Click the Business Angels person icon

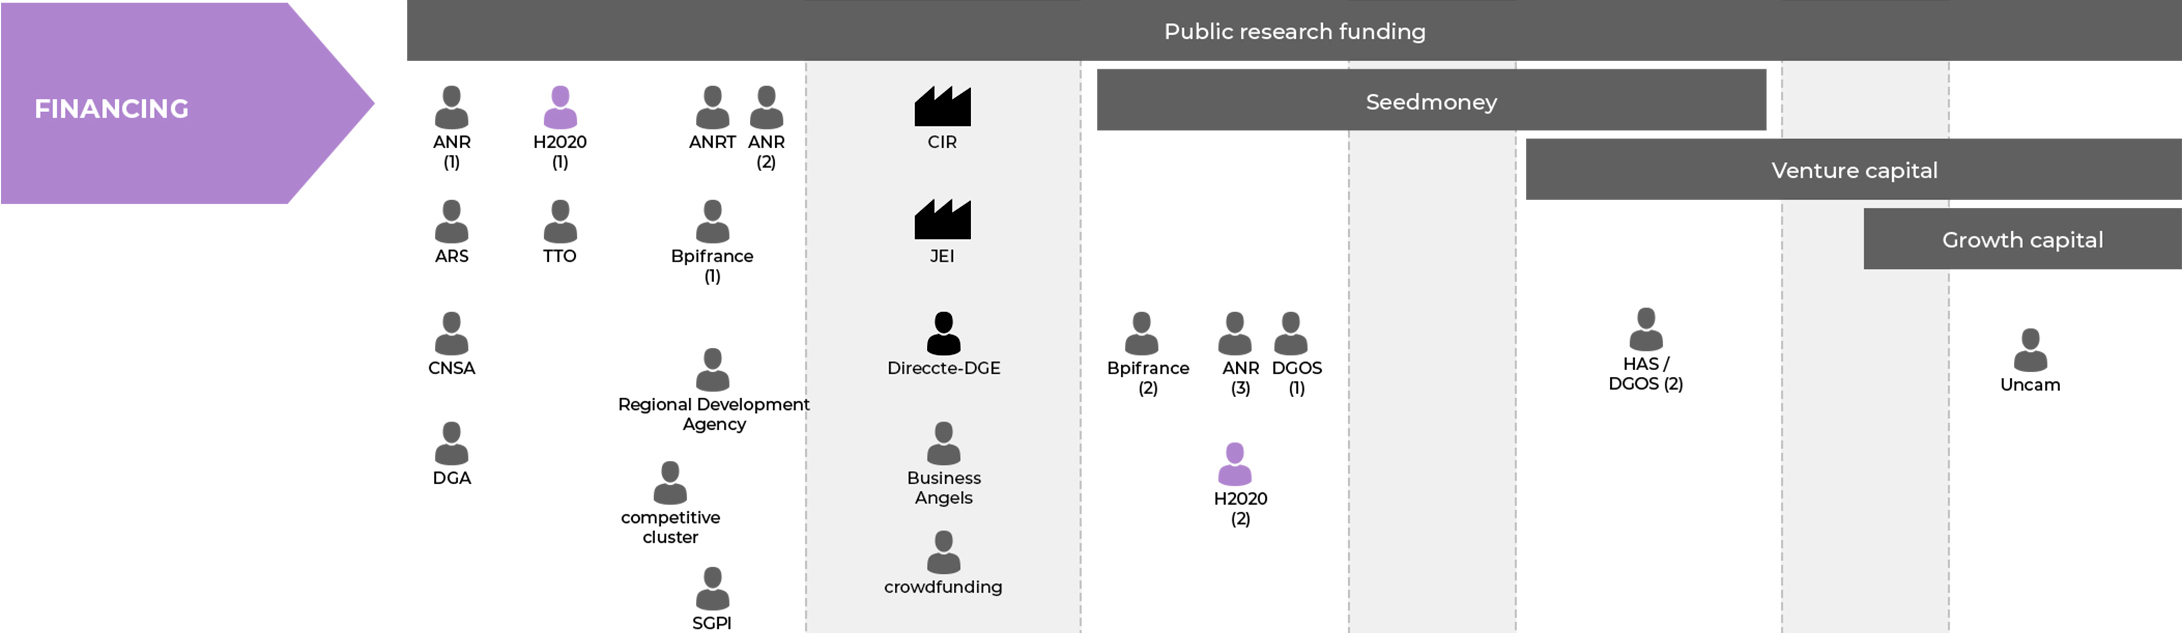coord(943,443)
